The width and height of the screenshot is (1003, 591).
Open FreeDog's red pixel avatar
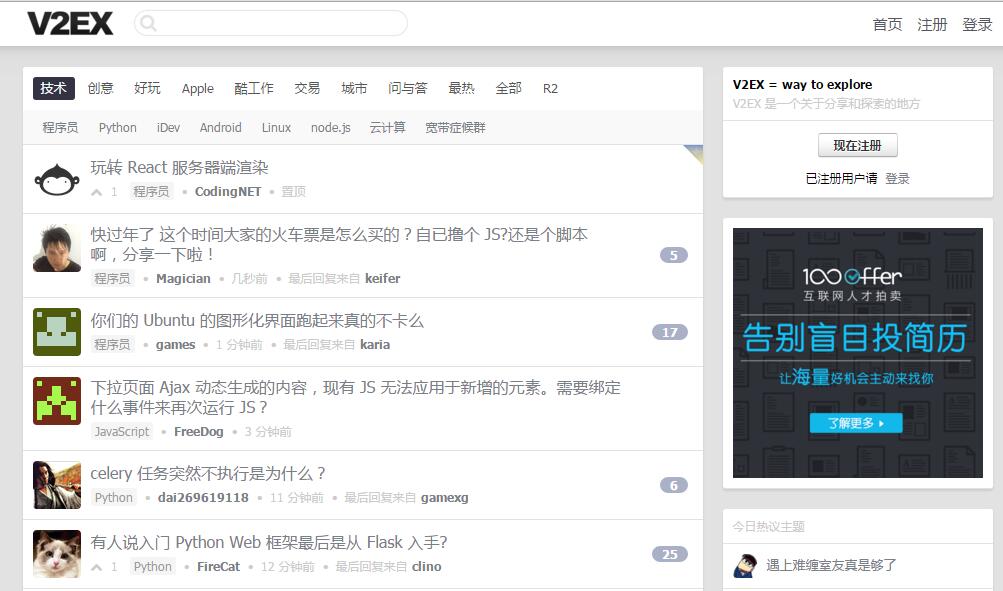click(x=57, y=401)
